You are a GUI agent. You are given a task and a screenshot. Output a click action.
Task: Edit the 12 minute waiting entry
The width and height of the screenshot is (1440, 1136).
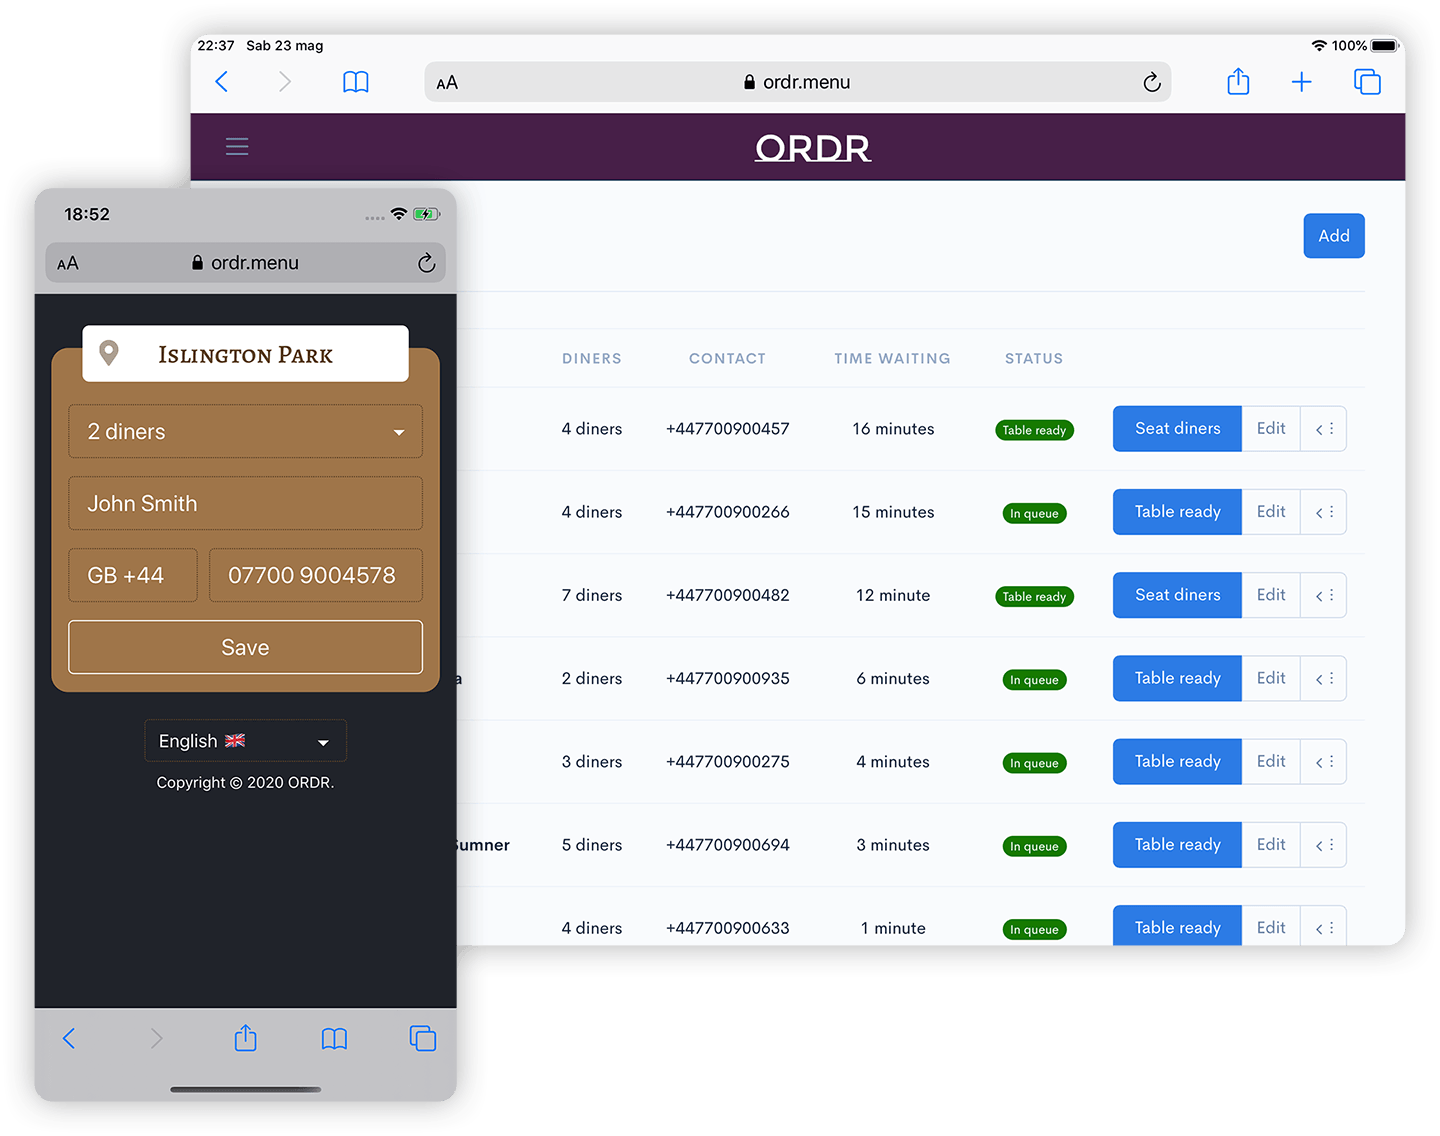click(1271, 595)
